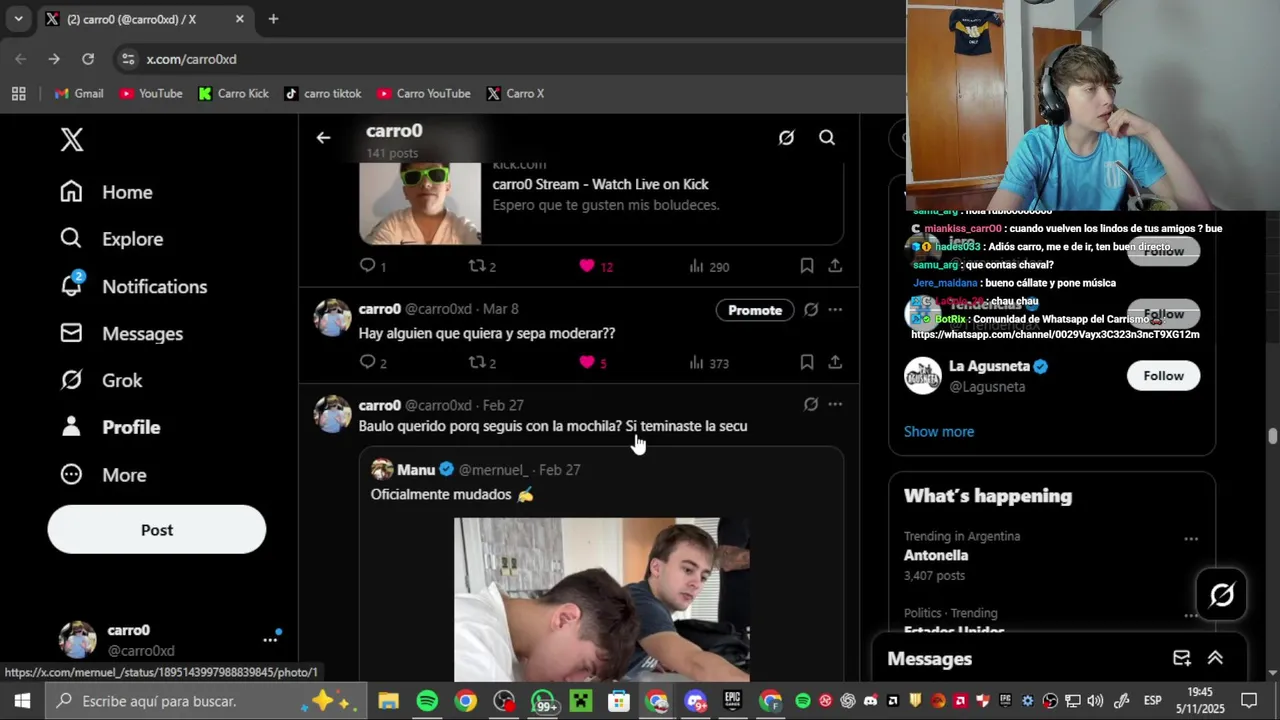The image size is (1280, 720).
Task: Follow La Agusneta
Action: 1163,376
